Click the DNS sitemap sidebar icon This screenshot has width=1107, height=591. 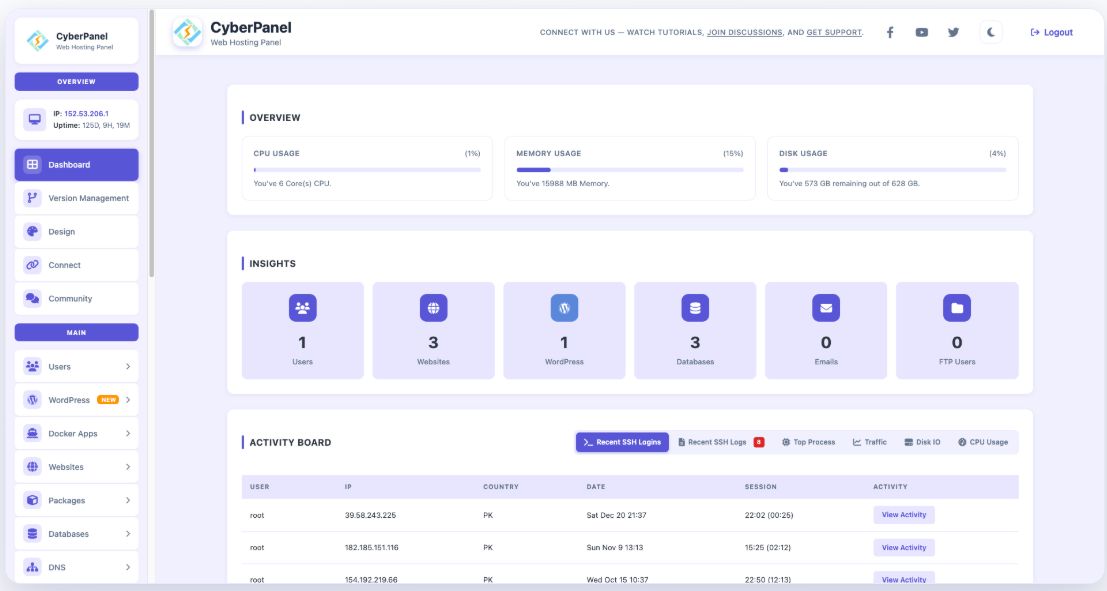(x=32, y=568)
